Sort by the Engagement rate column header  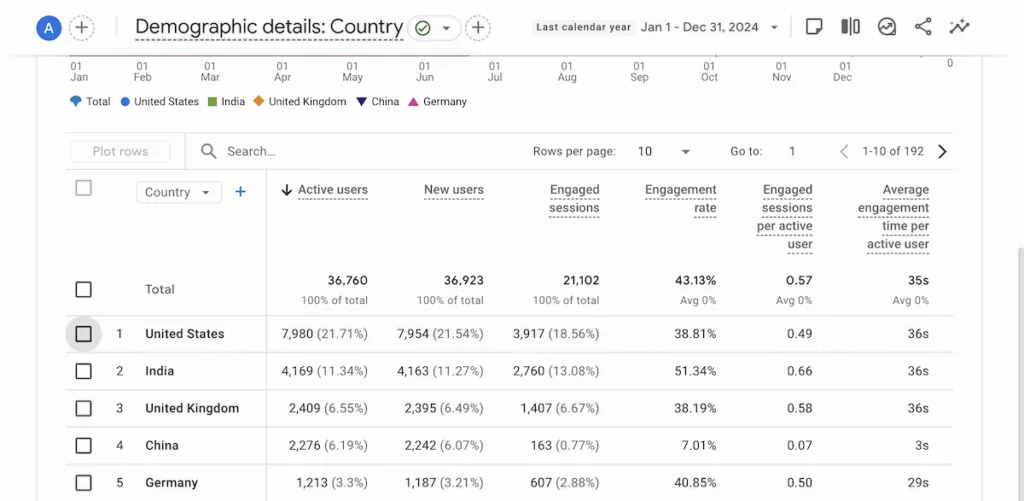coord(680,199)
